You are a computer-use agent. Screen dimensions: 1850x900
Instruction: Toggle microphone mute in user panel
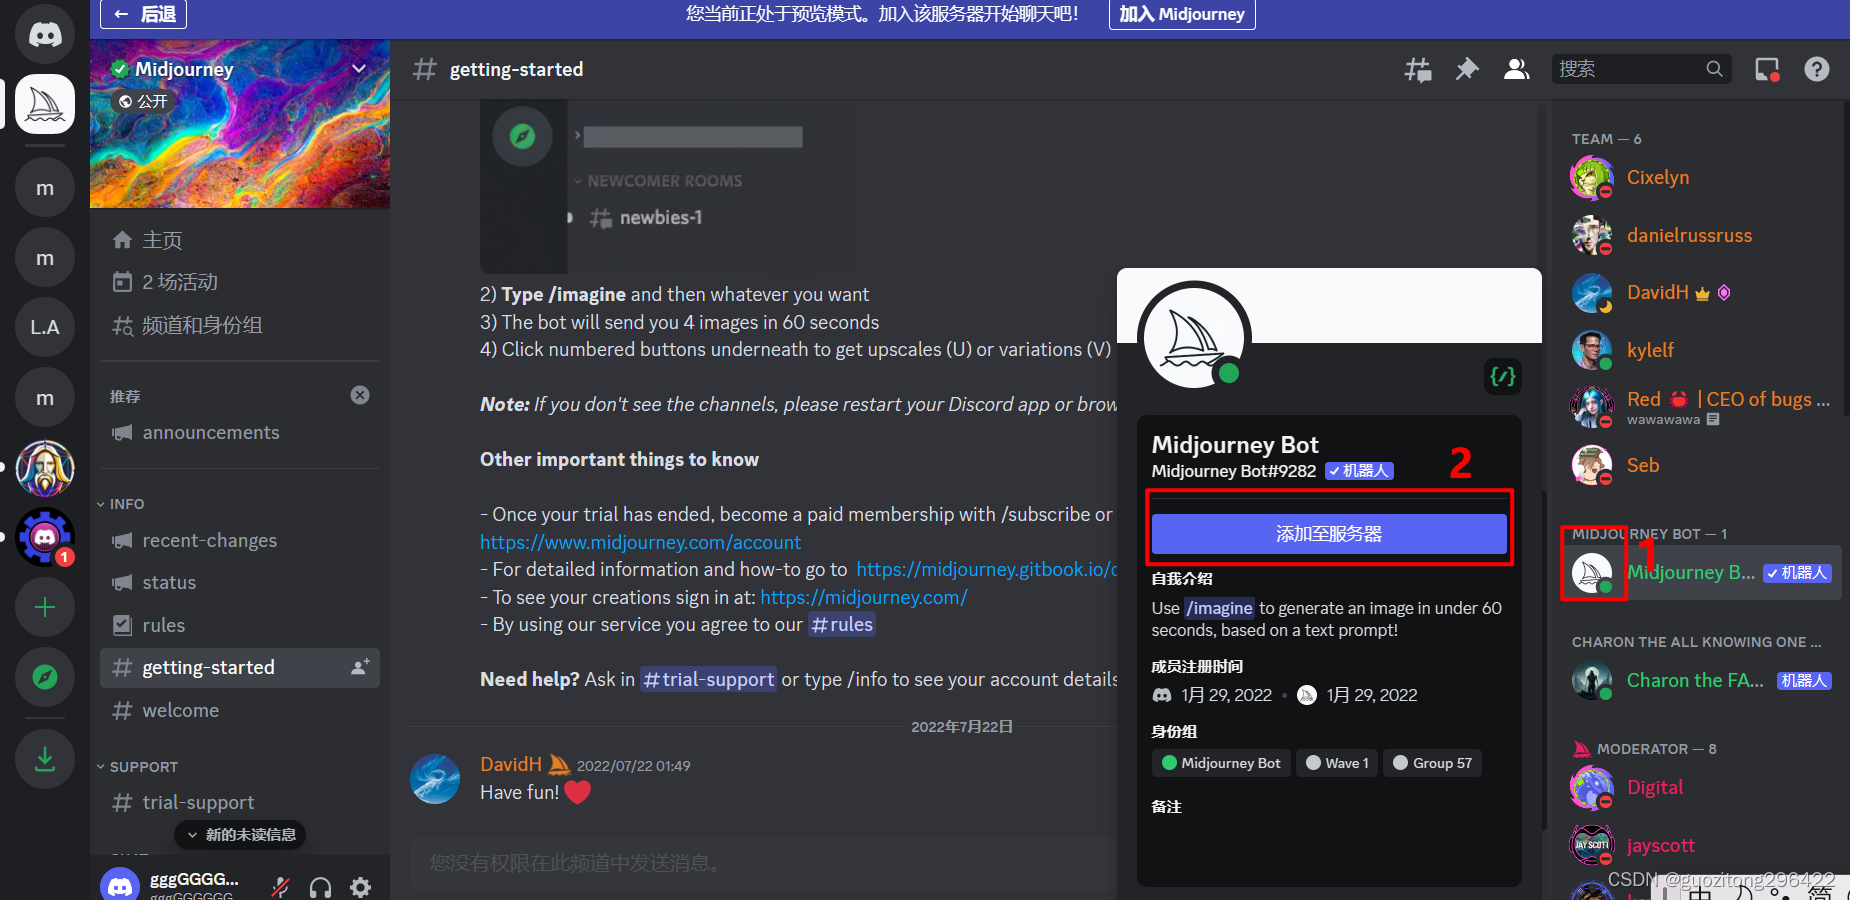click(281, 887)
